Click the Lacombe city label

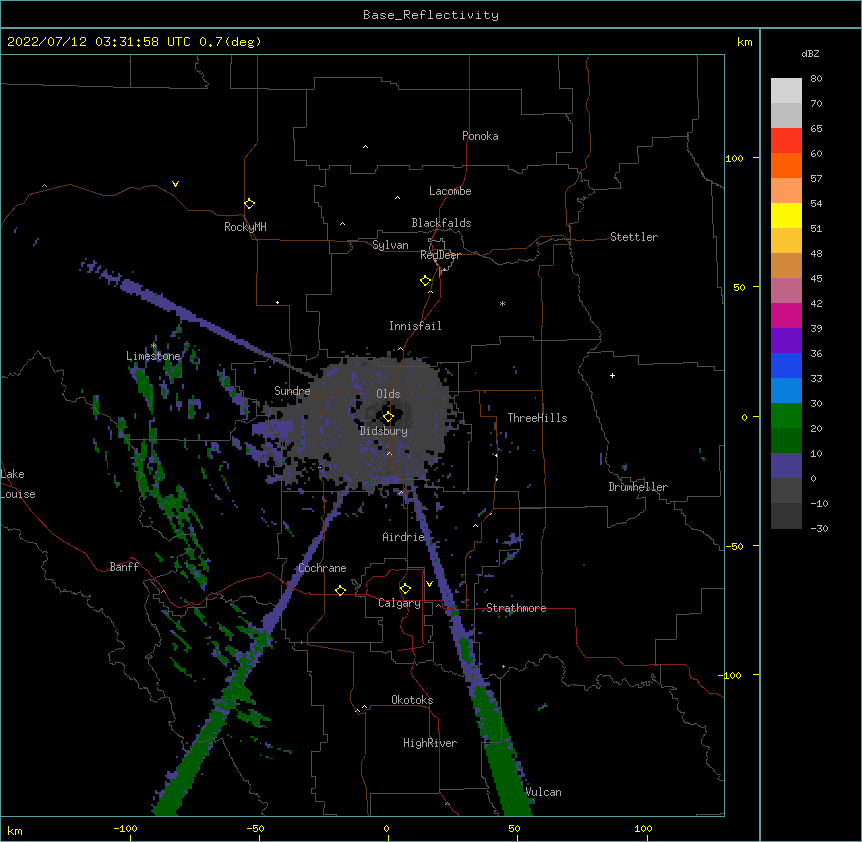pyautogui.click(x=450, y=191)
